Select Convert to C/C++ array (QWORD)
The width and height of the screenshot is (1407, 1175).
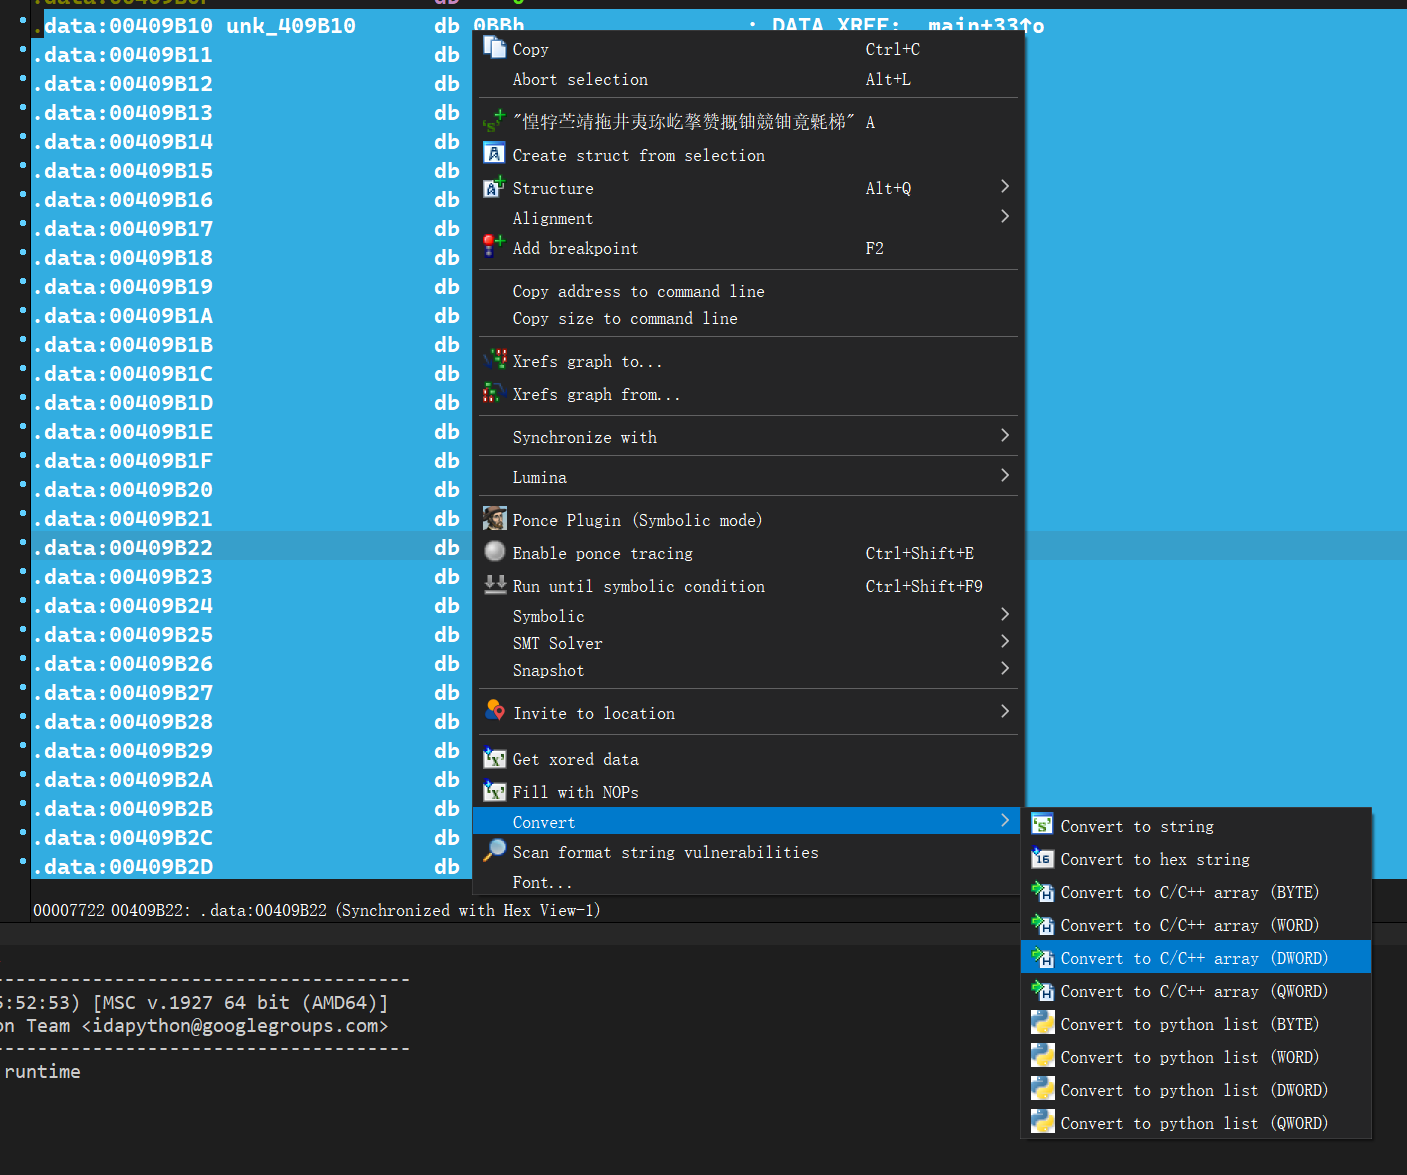(1197, 991)
